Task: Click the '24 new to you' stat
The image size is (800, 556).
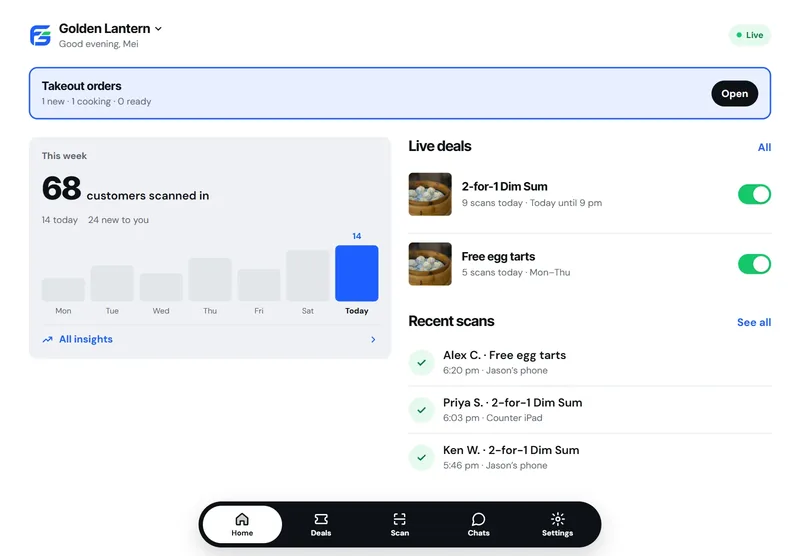Action: [x=118, y=220]
